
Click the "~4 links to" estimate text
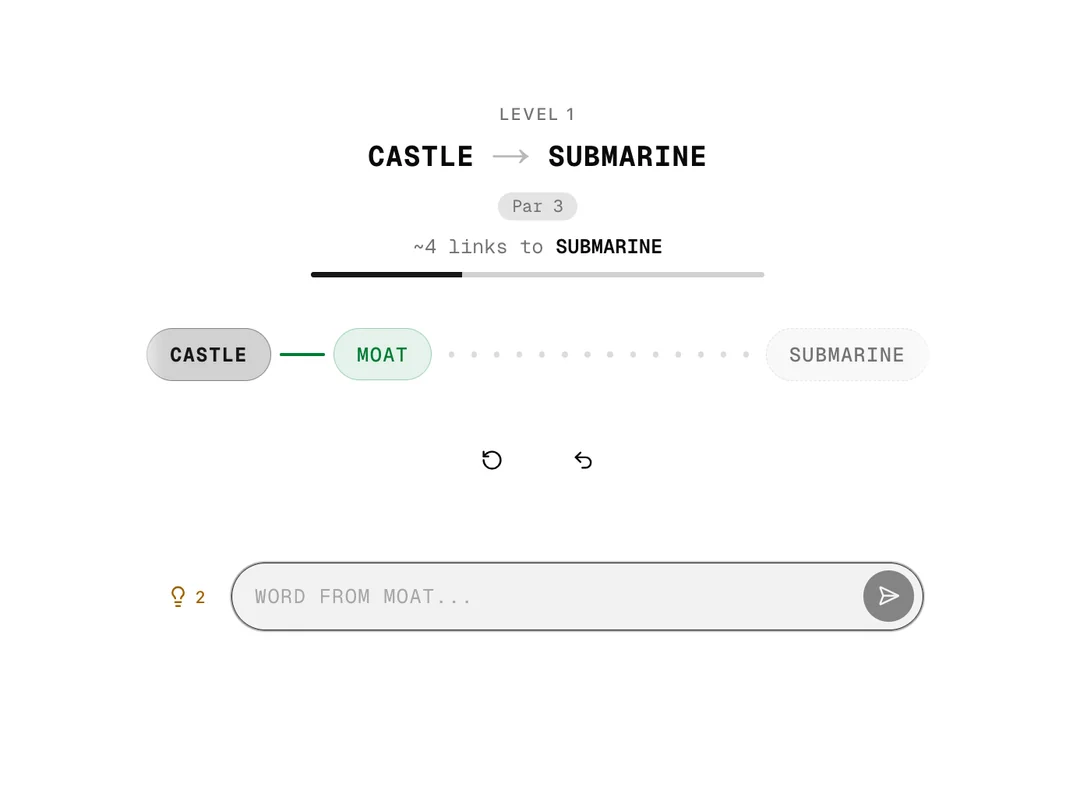pyautogui.click(x=478, y=247)
